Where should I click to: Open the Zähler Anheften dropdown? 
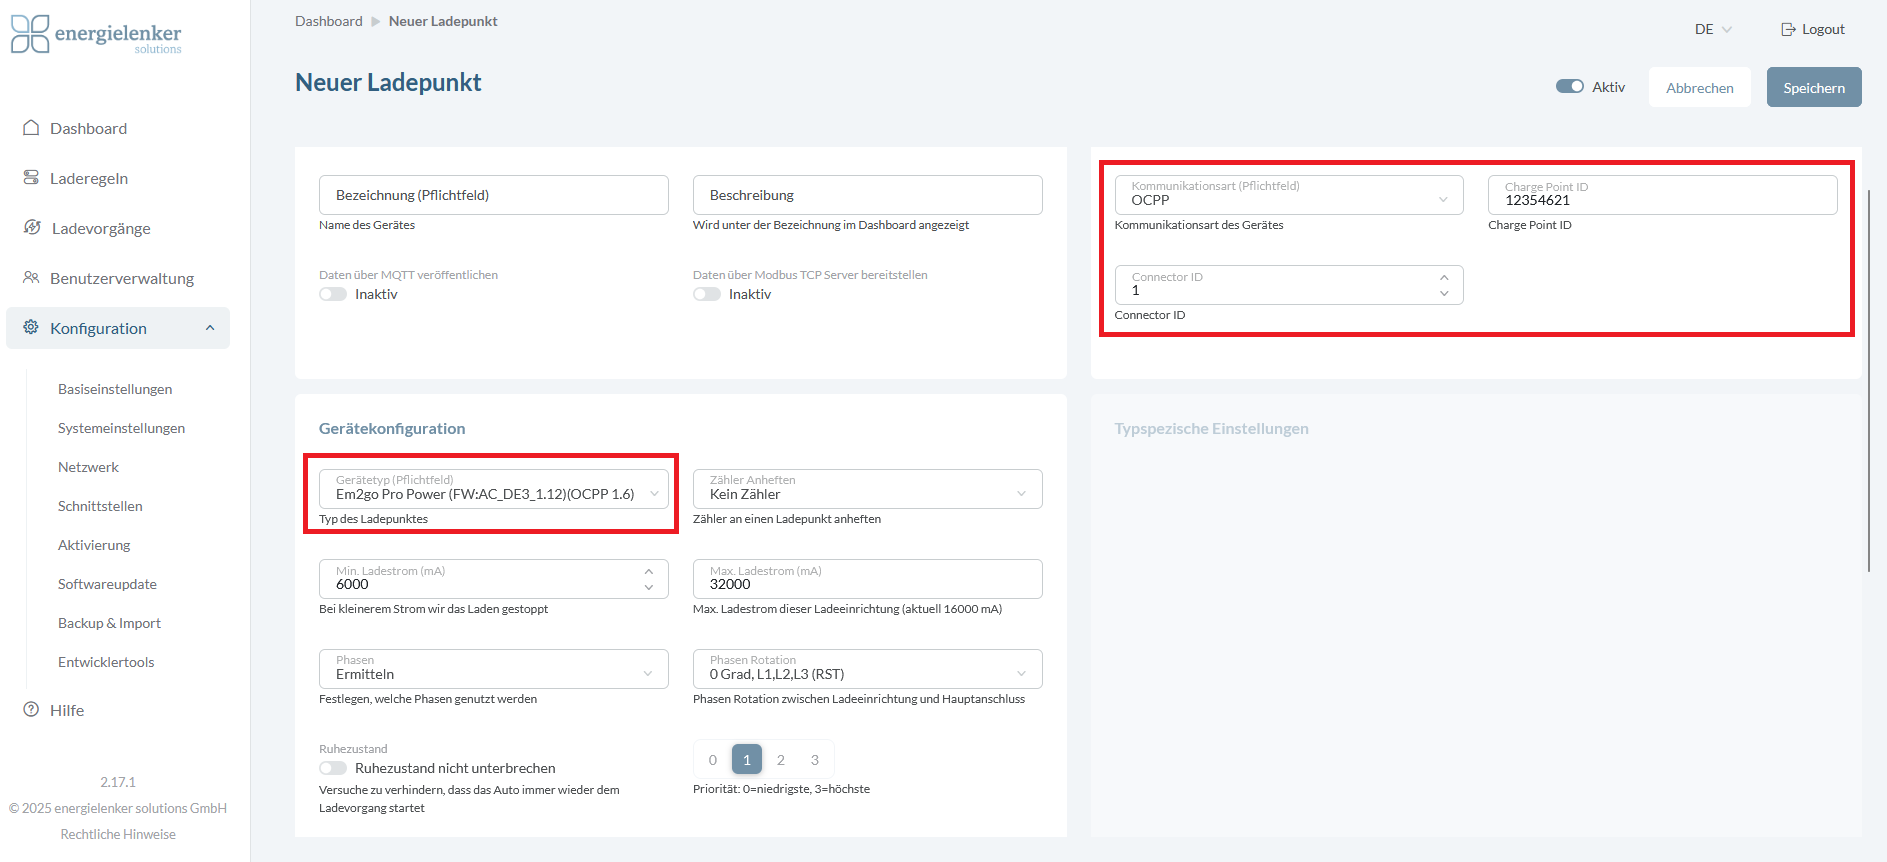click(x=868, y=489)
